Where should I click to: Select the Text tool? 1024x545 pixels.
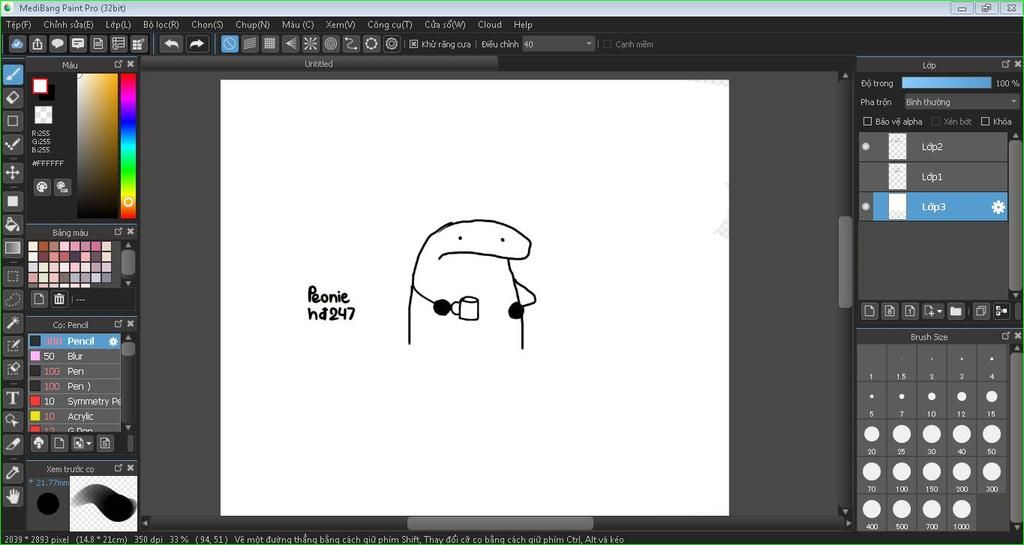click(x=12, y=397)
